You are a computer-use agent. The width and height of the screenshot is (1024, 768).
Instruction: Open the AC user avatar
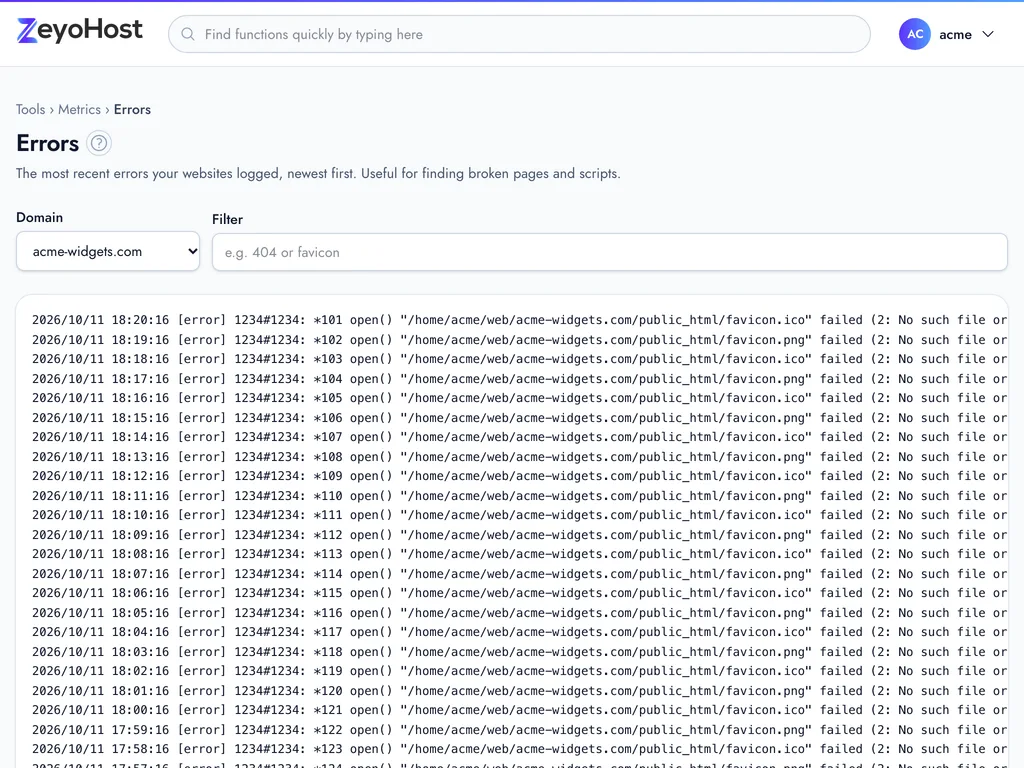[914, 34]
